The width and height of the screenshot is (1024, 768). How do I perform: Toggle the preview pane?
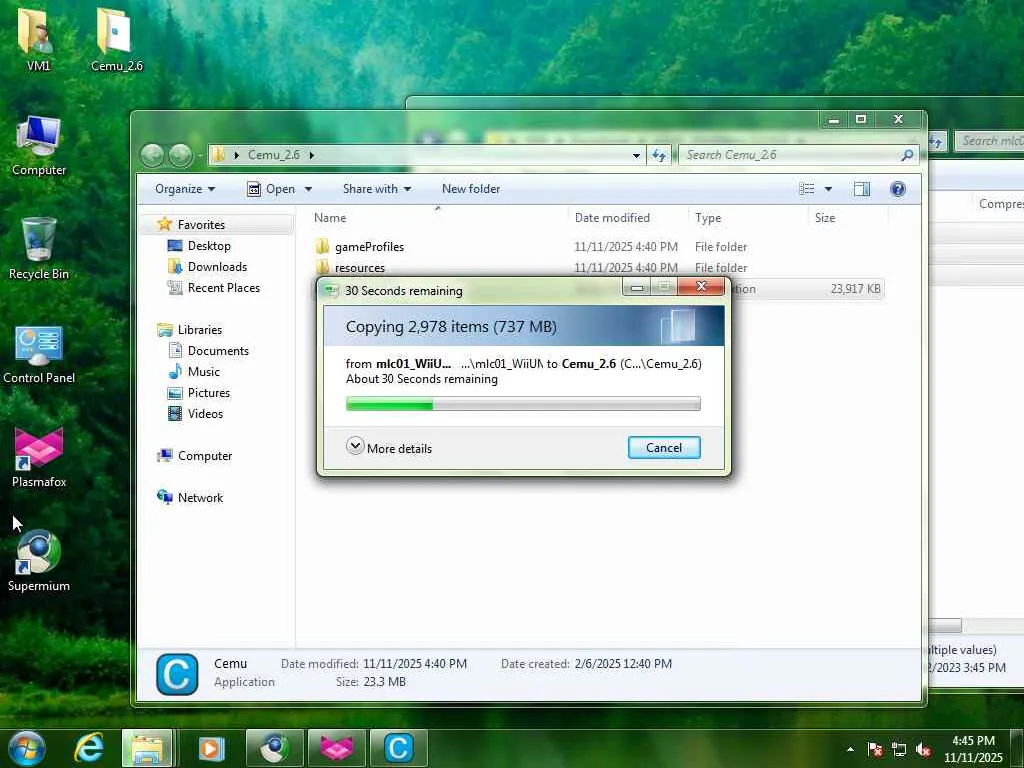point(862,189)
